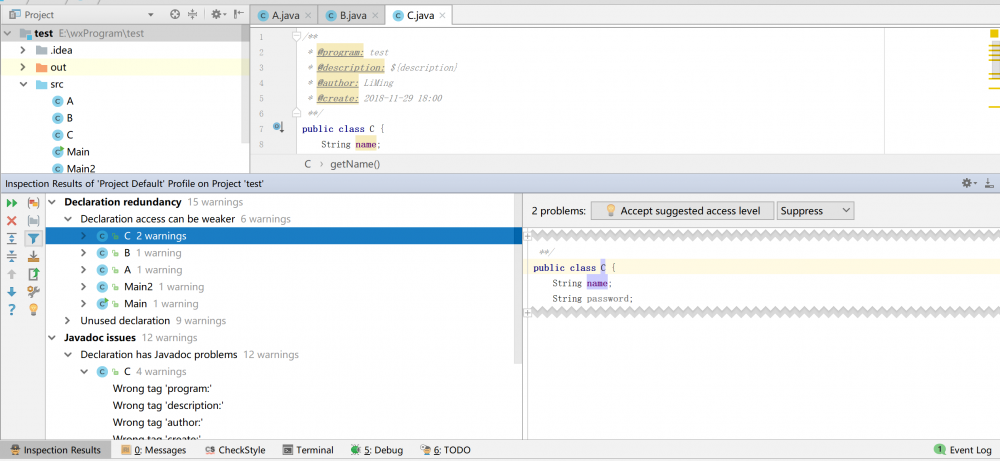Viewport: 1000px width, 461px height.
Task: Select the C 2 warnings row
Action: (283, 236)
